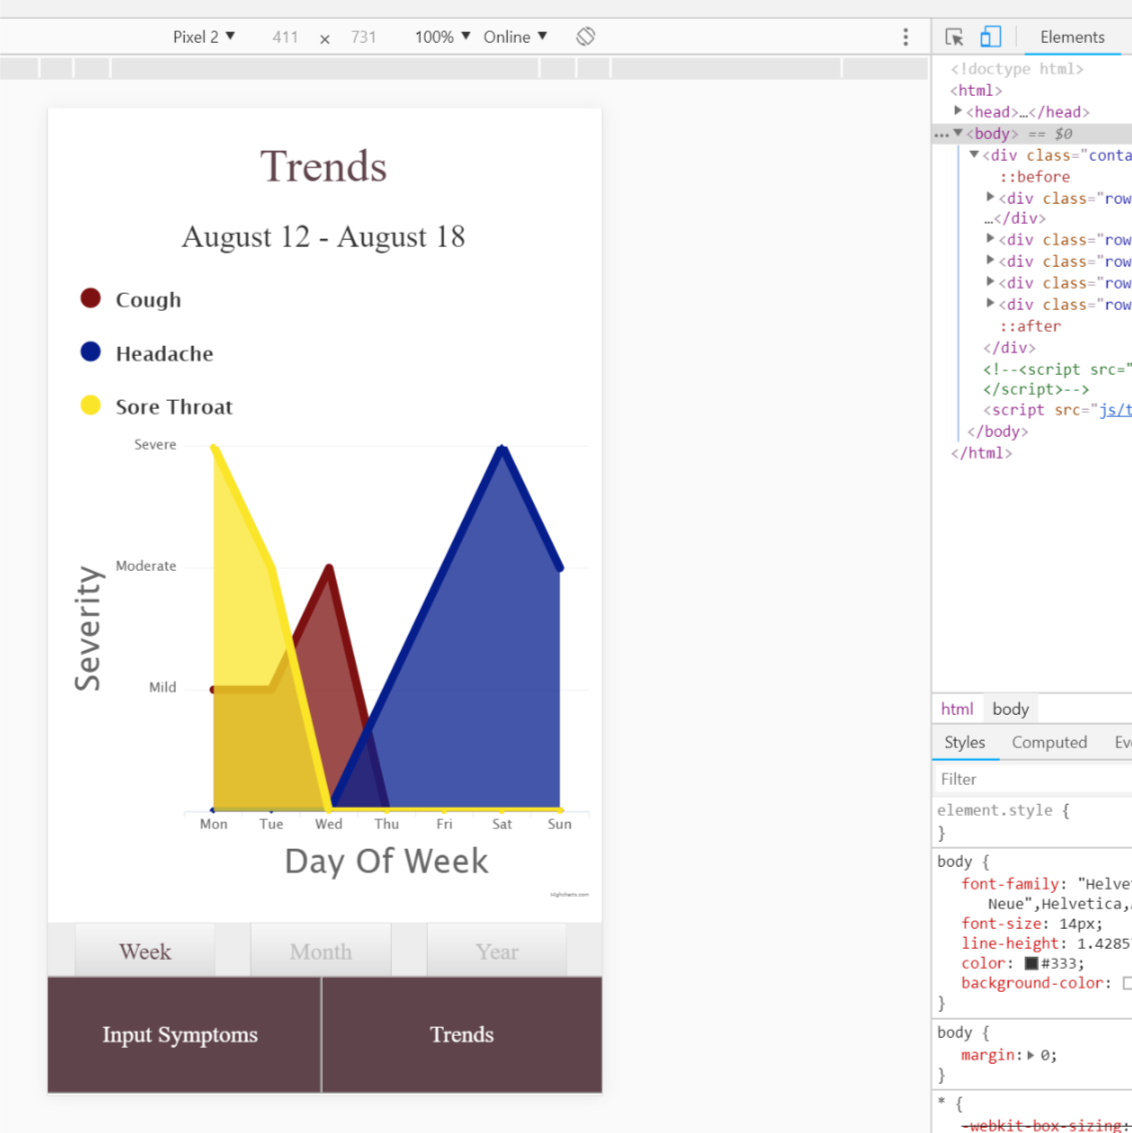Click the font-family declaration
This screenshot has width=1132, height=1133.
click(x=1046, y=893)
